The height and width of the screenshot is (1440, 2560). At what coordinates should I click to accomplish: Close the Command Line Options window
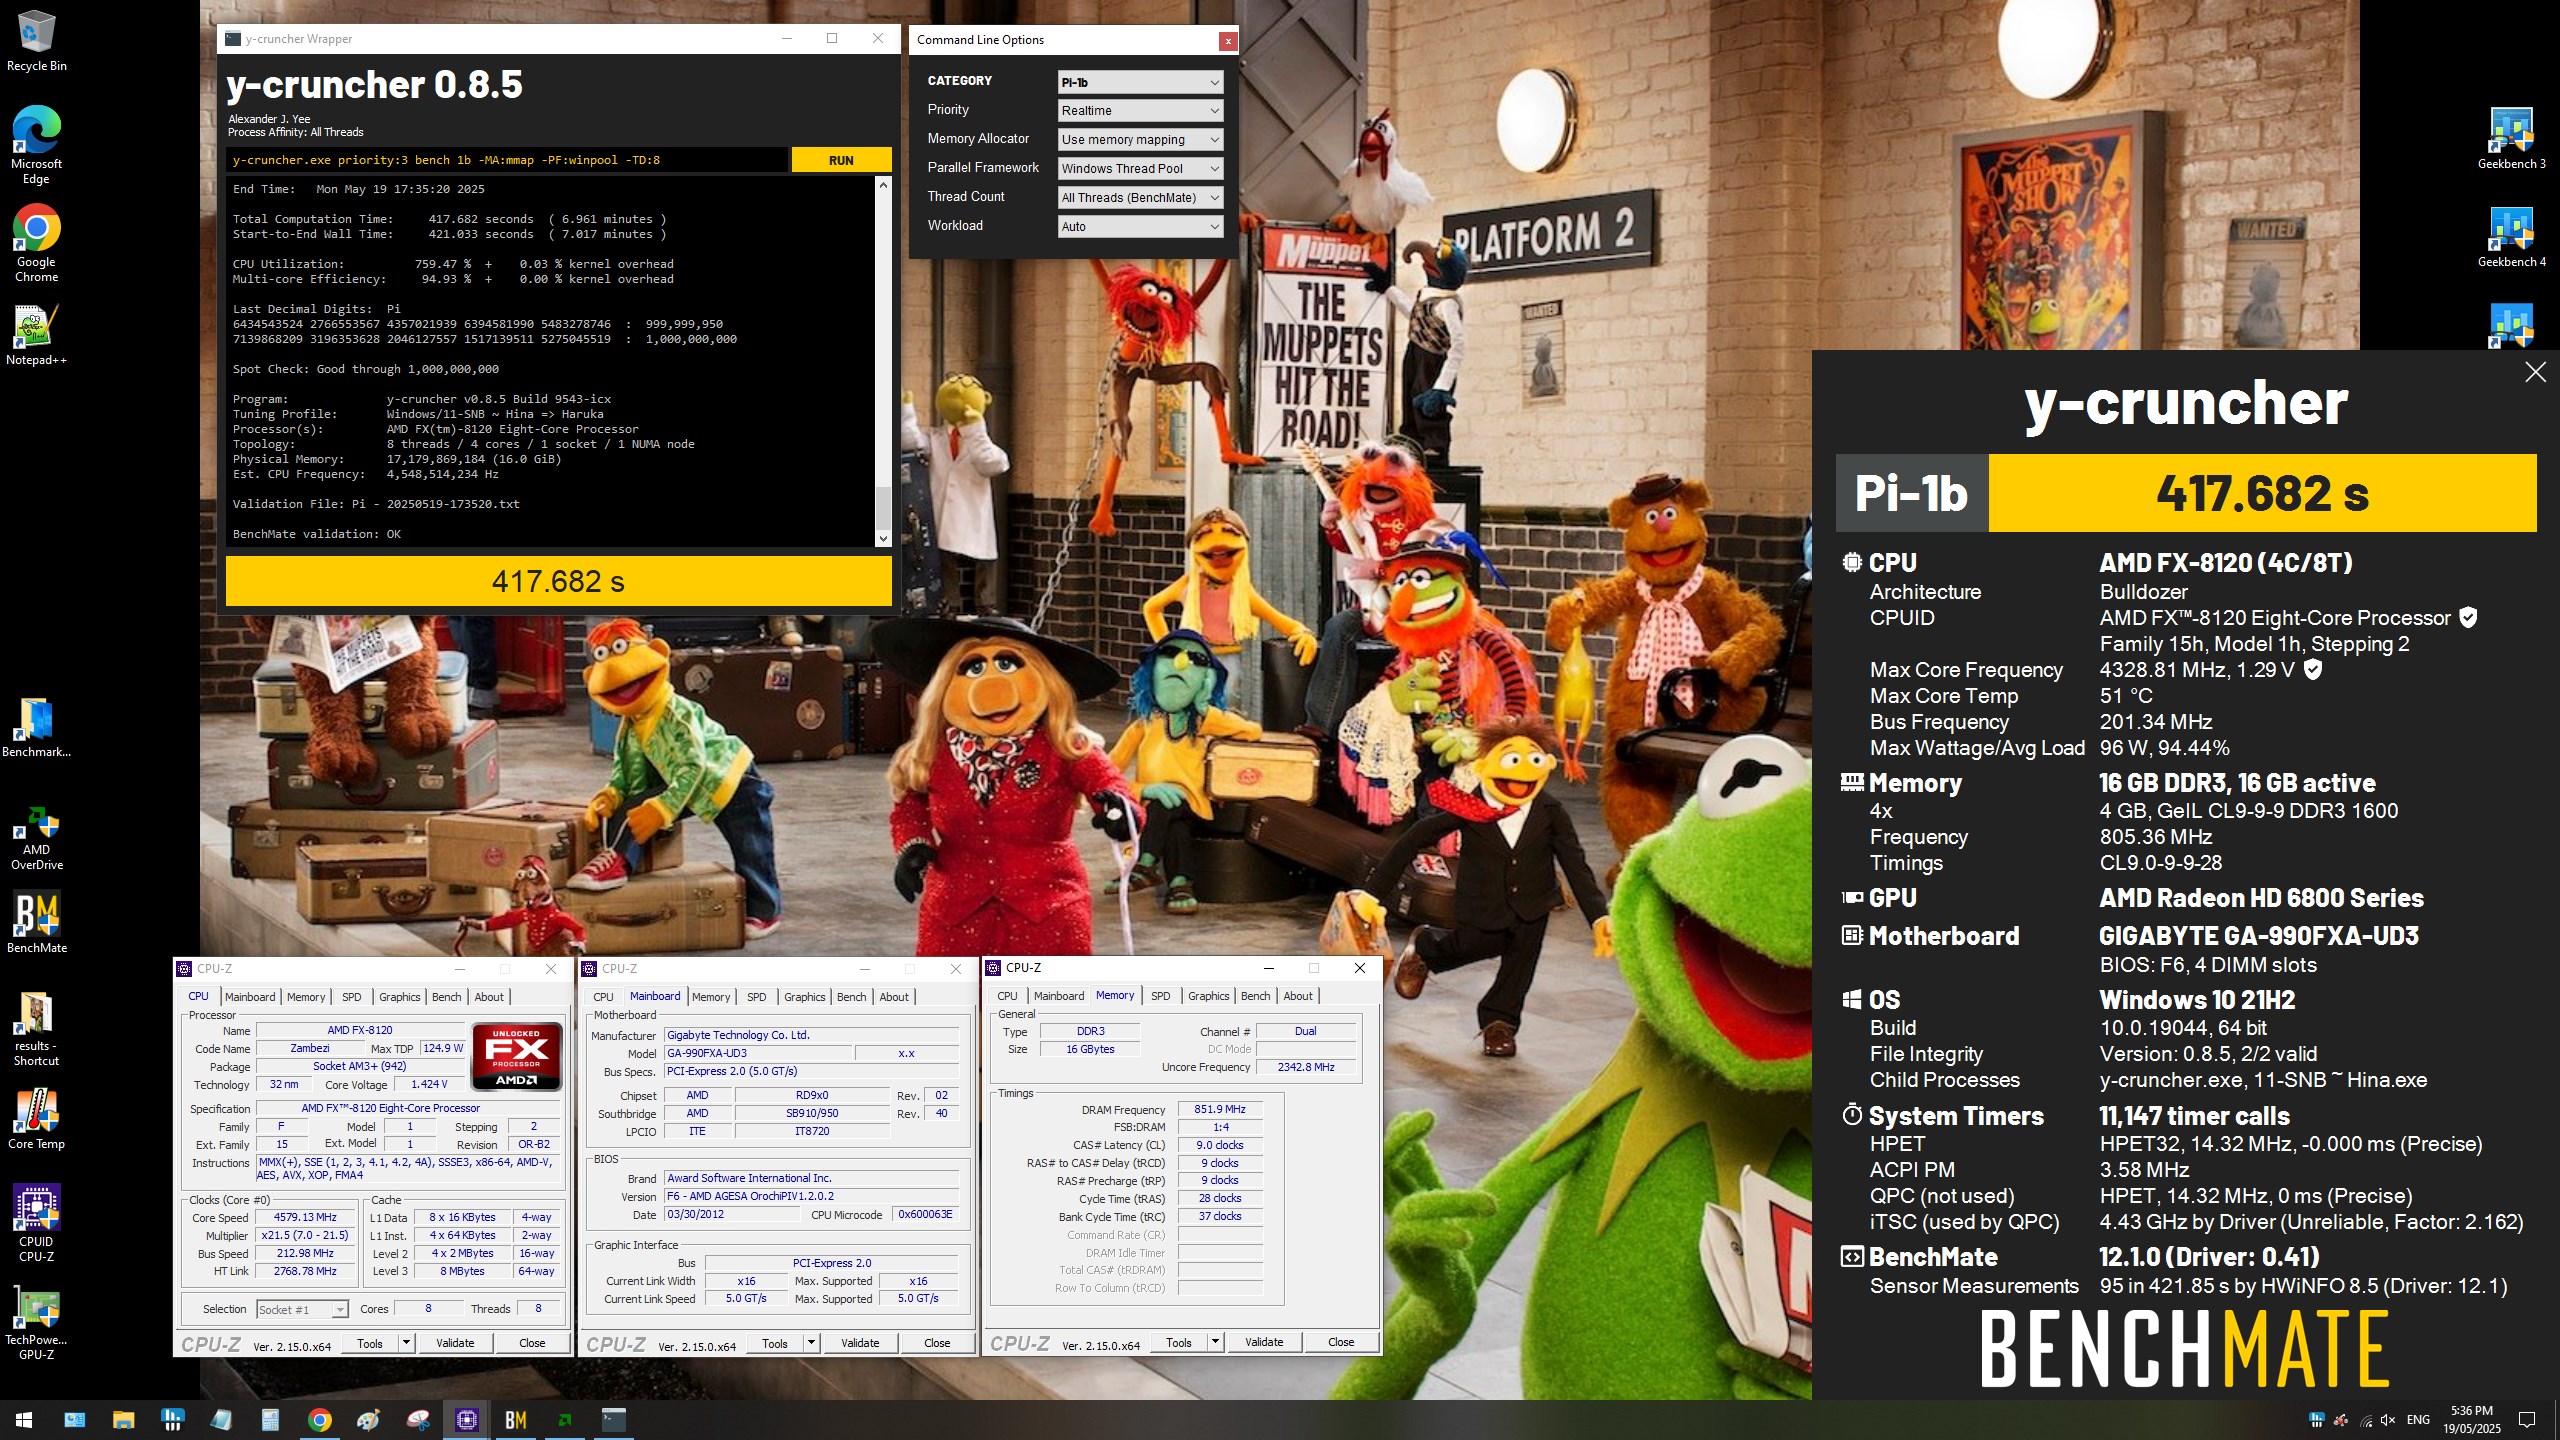point(1227,40)
